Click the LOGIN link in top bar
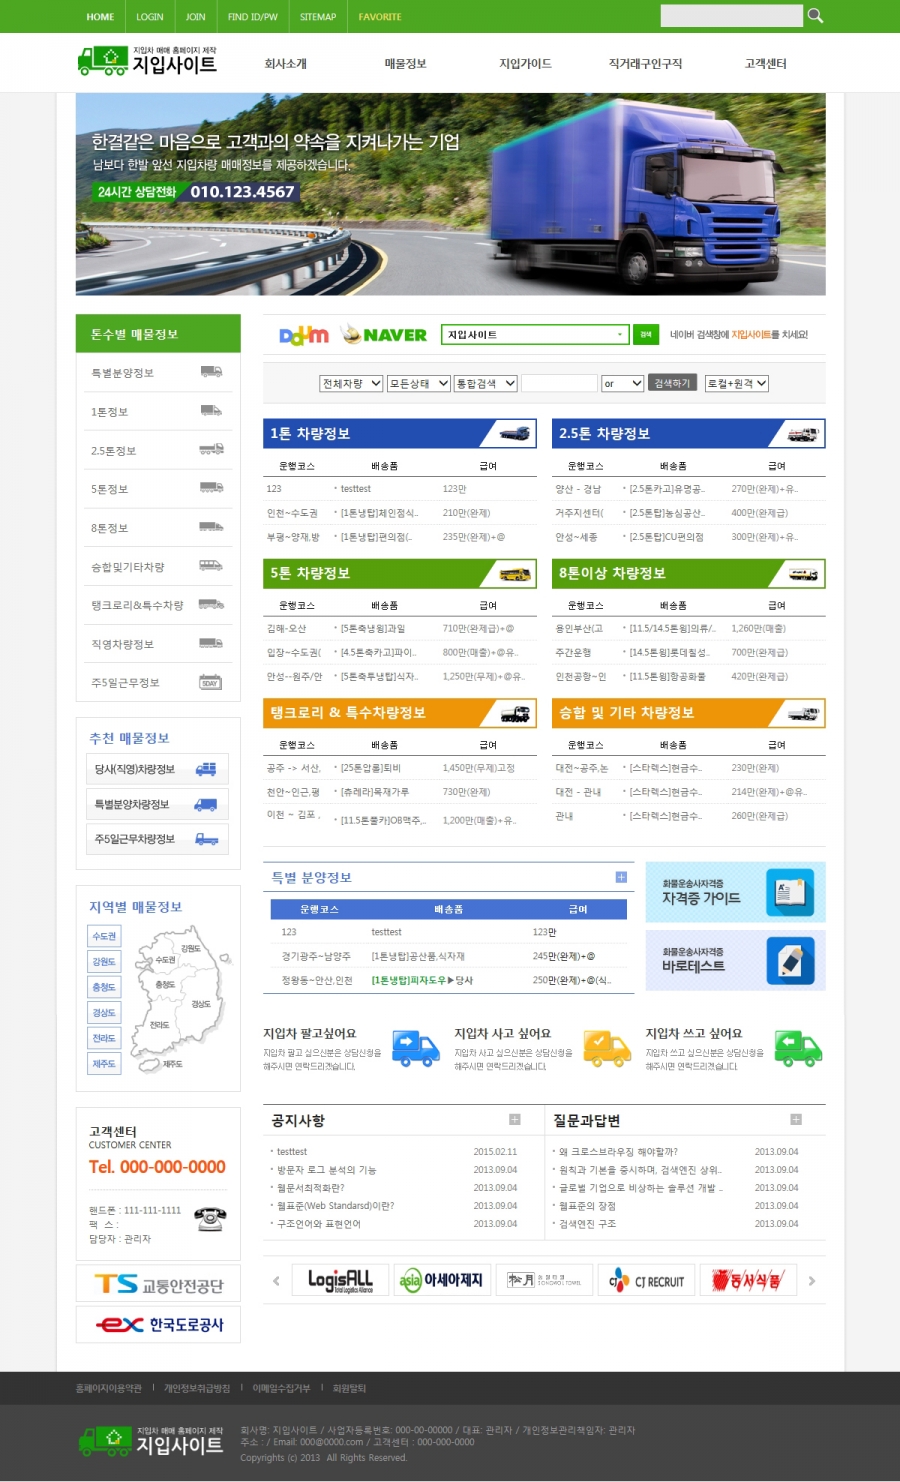This screenshot has height=1482, width=900. (x=150, y=17)
